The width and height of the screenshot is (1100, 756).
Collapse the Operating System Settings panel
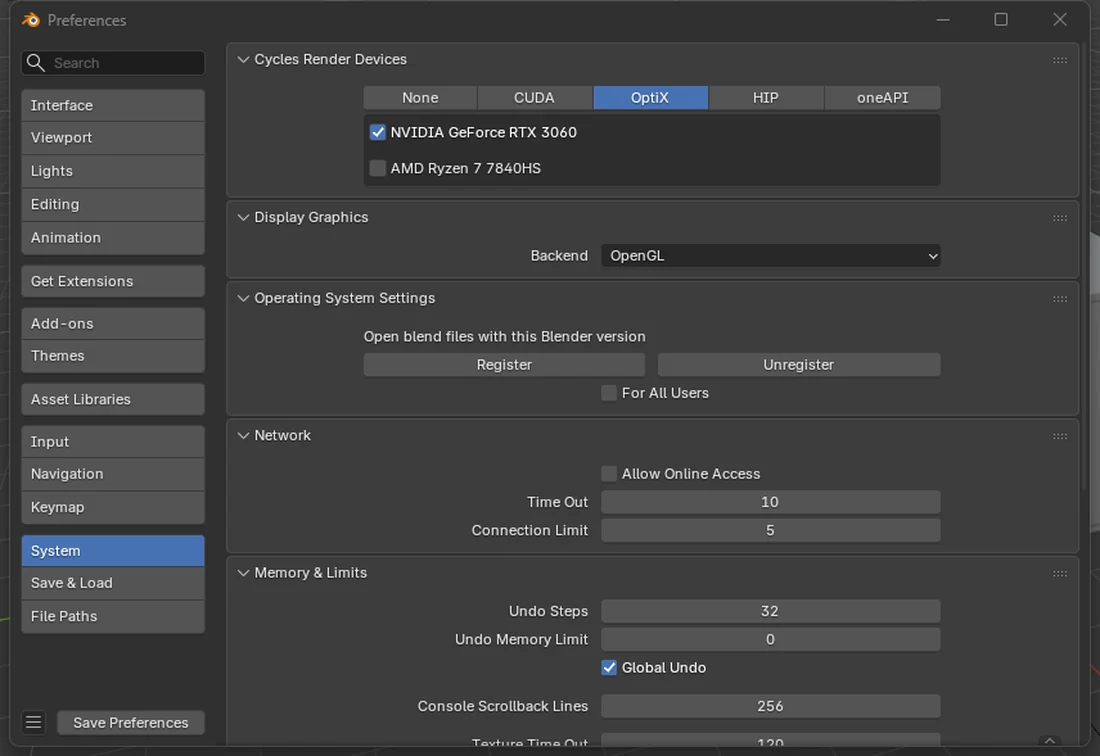point(243,298)
